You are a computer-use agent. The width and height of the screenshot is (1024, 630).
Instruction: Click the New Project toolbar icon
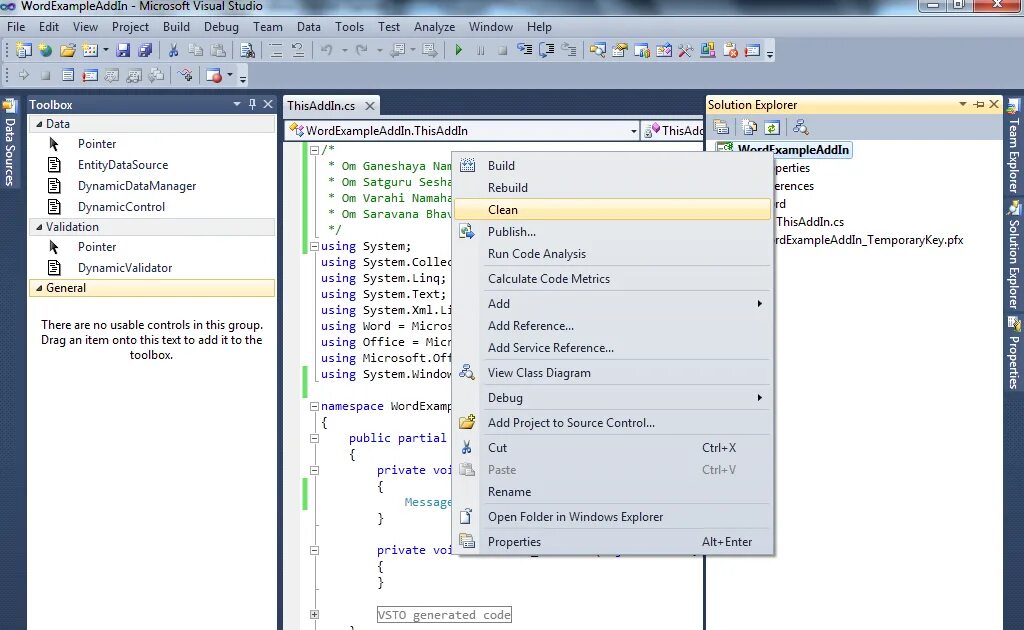24,50
